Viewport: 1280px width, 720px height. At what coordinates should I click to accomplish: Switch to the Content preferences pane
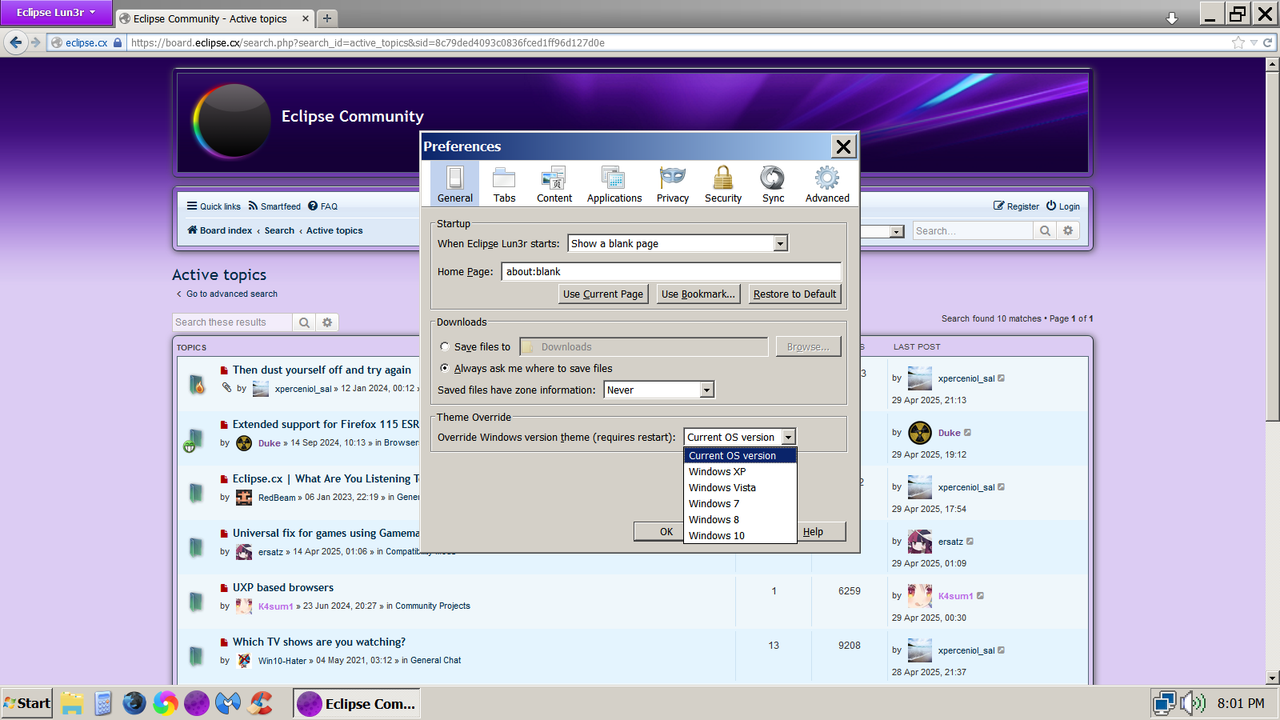pyautogui.click(x=554, y=184)
